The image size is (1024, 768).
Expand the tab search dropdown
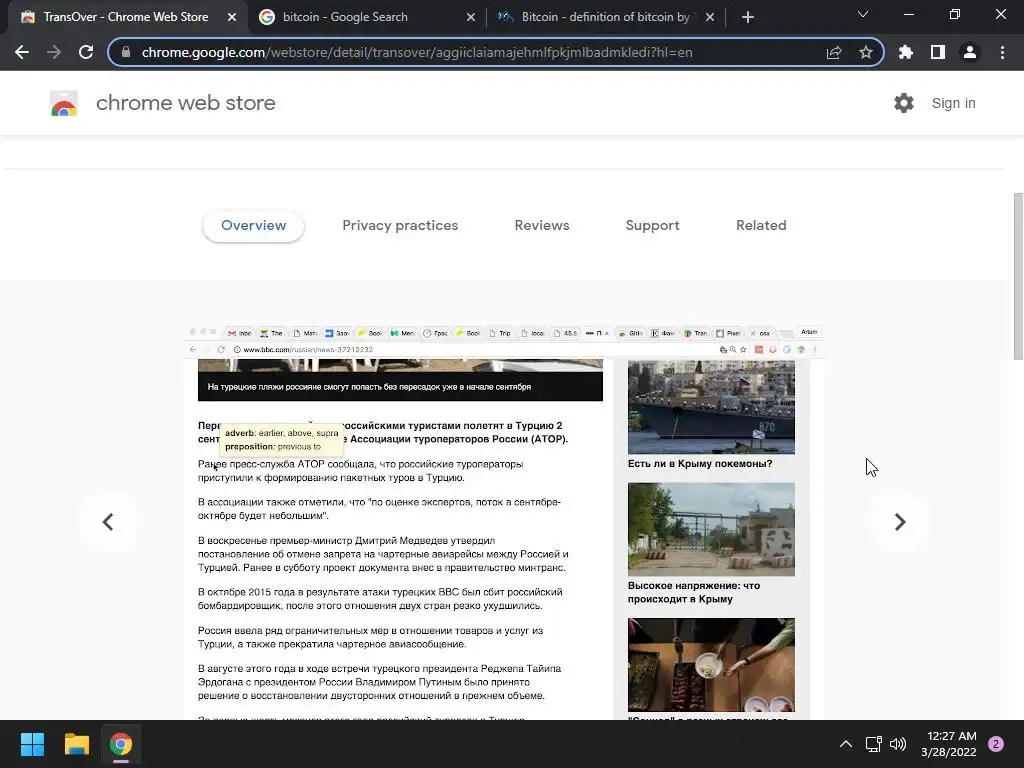863,14
